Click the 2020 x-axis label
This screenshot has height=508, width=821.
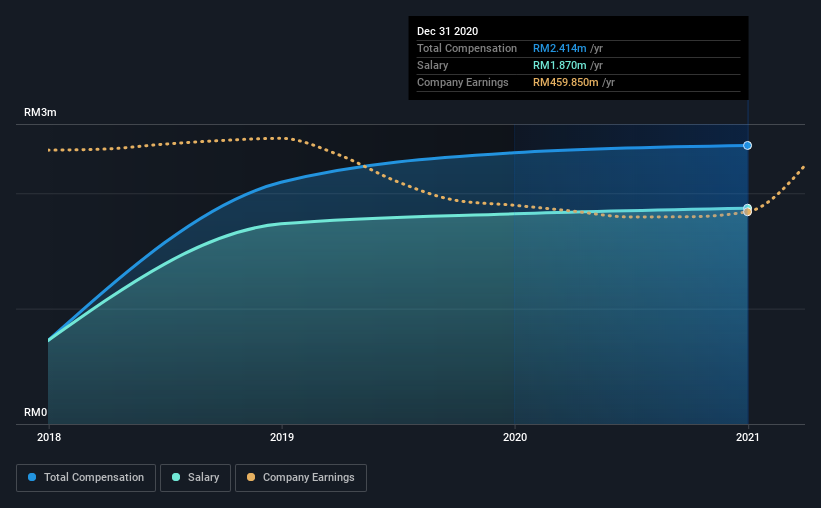click(x=515, y=437)
